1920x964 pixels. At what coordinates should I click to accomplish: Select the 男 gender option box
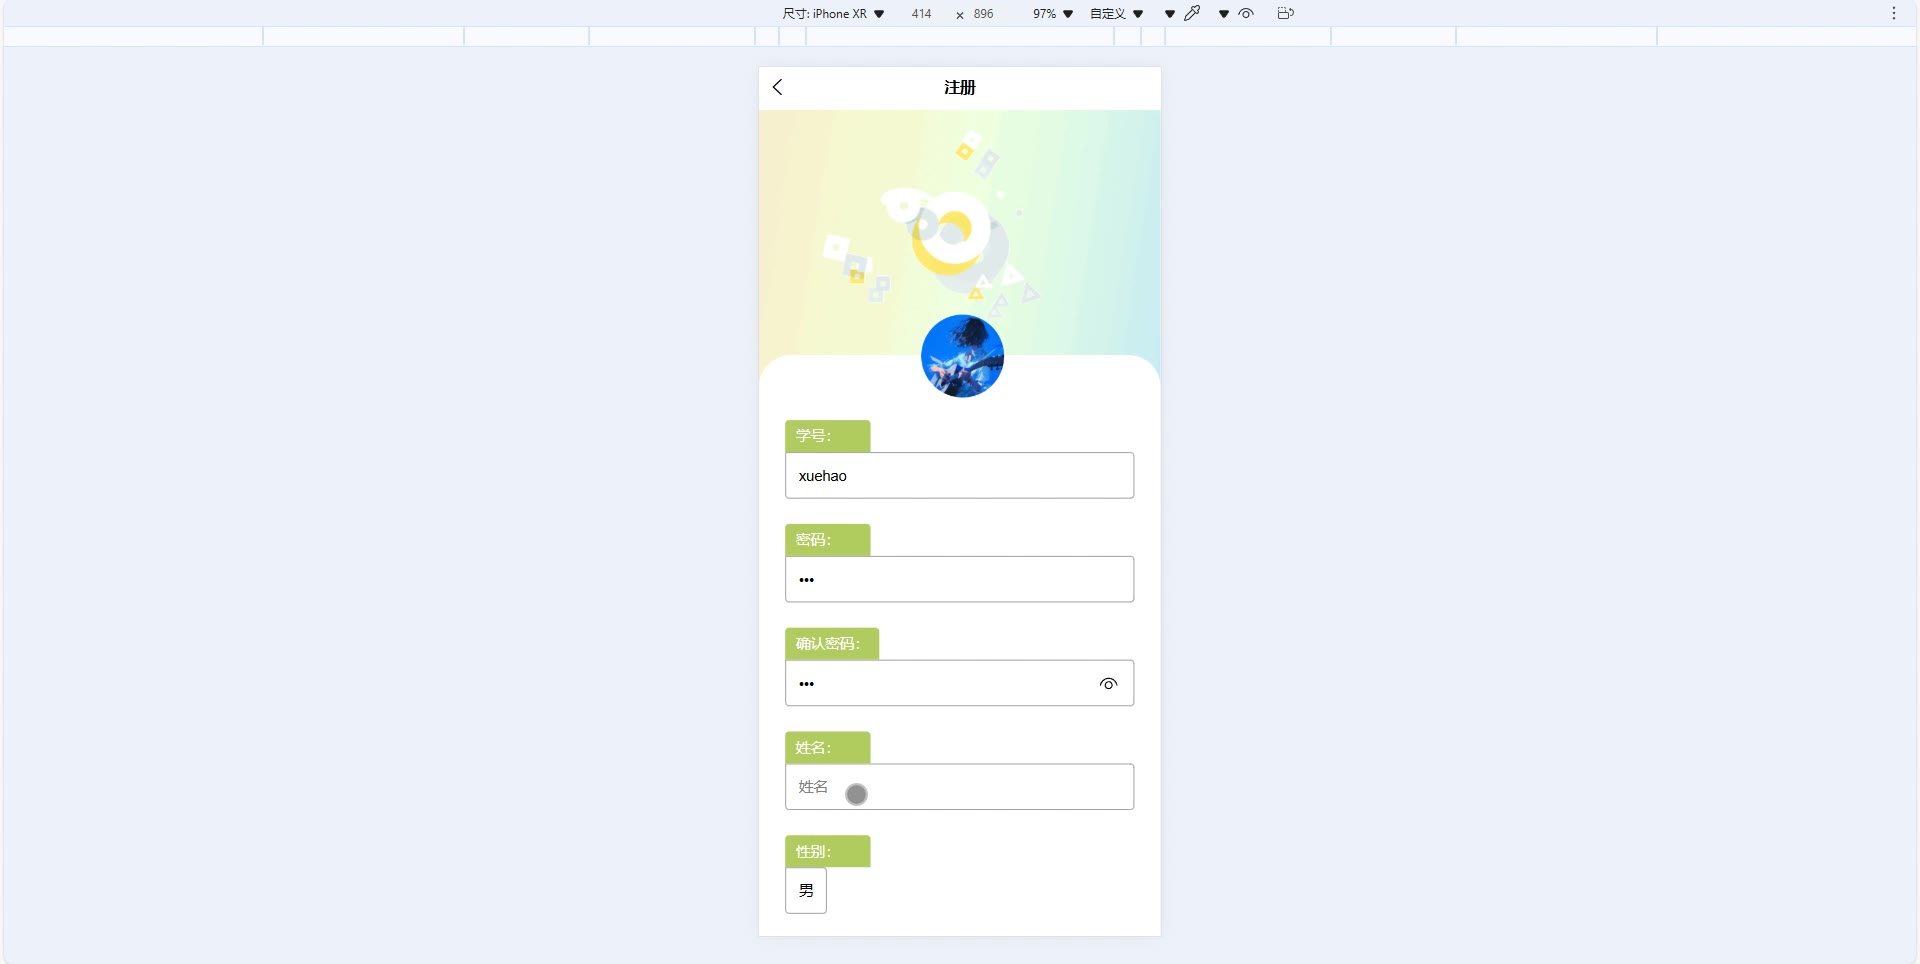pyautogui.click(x=806, y=890)
